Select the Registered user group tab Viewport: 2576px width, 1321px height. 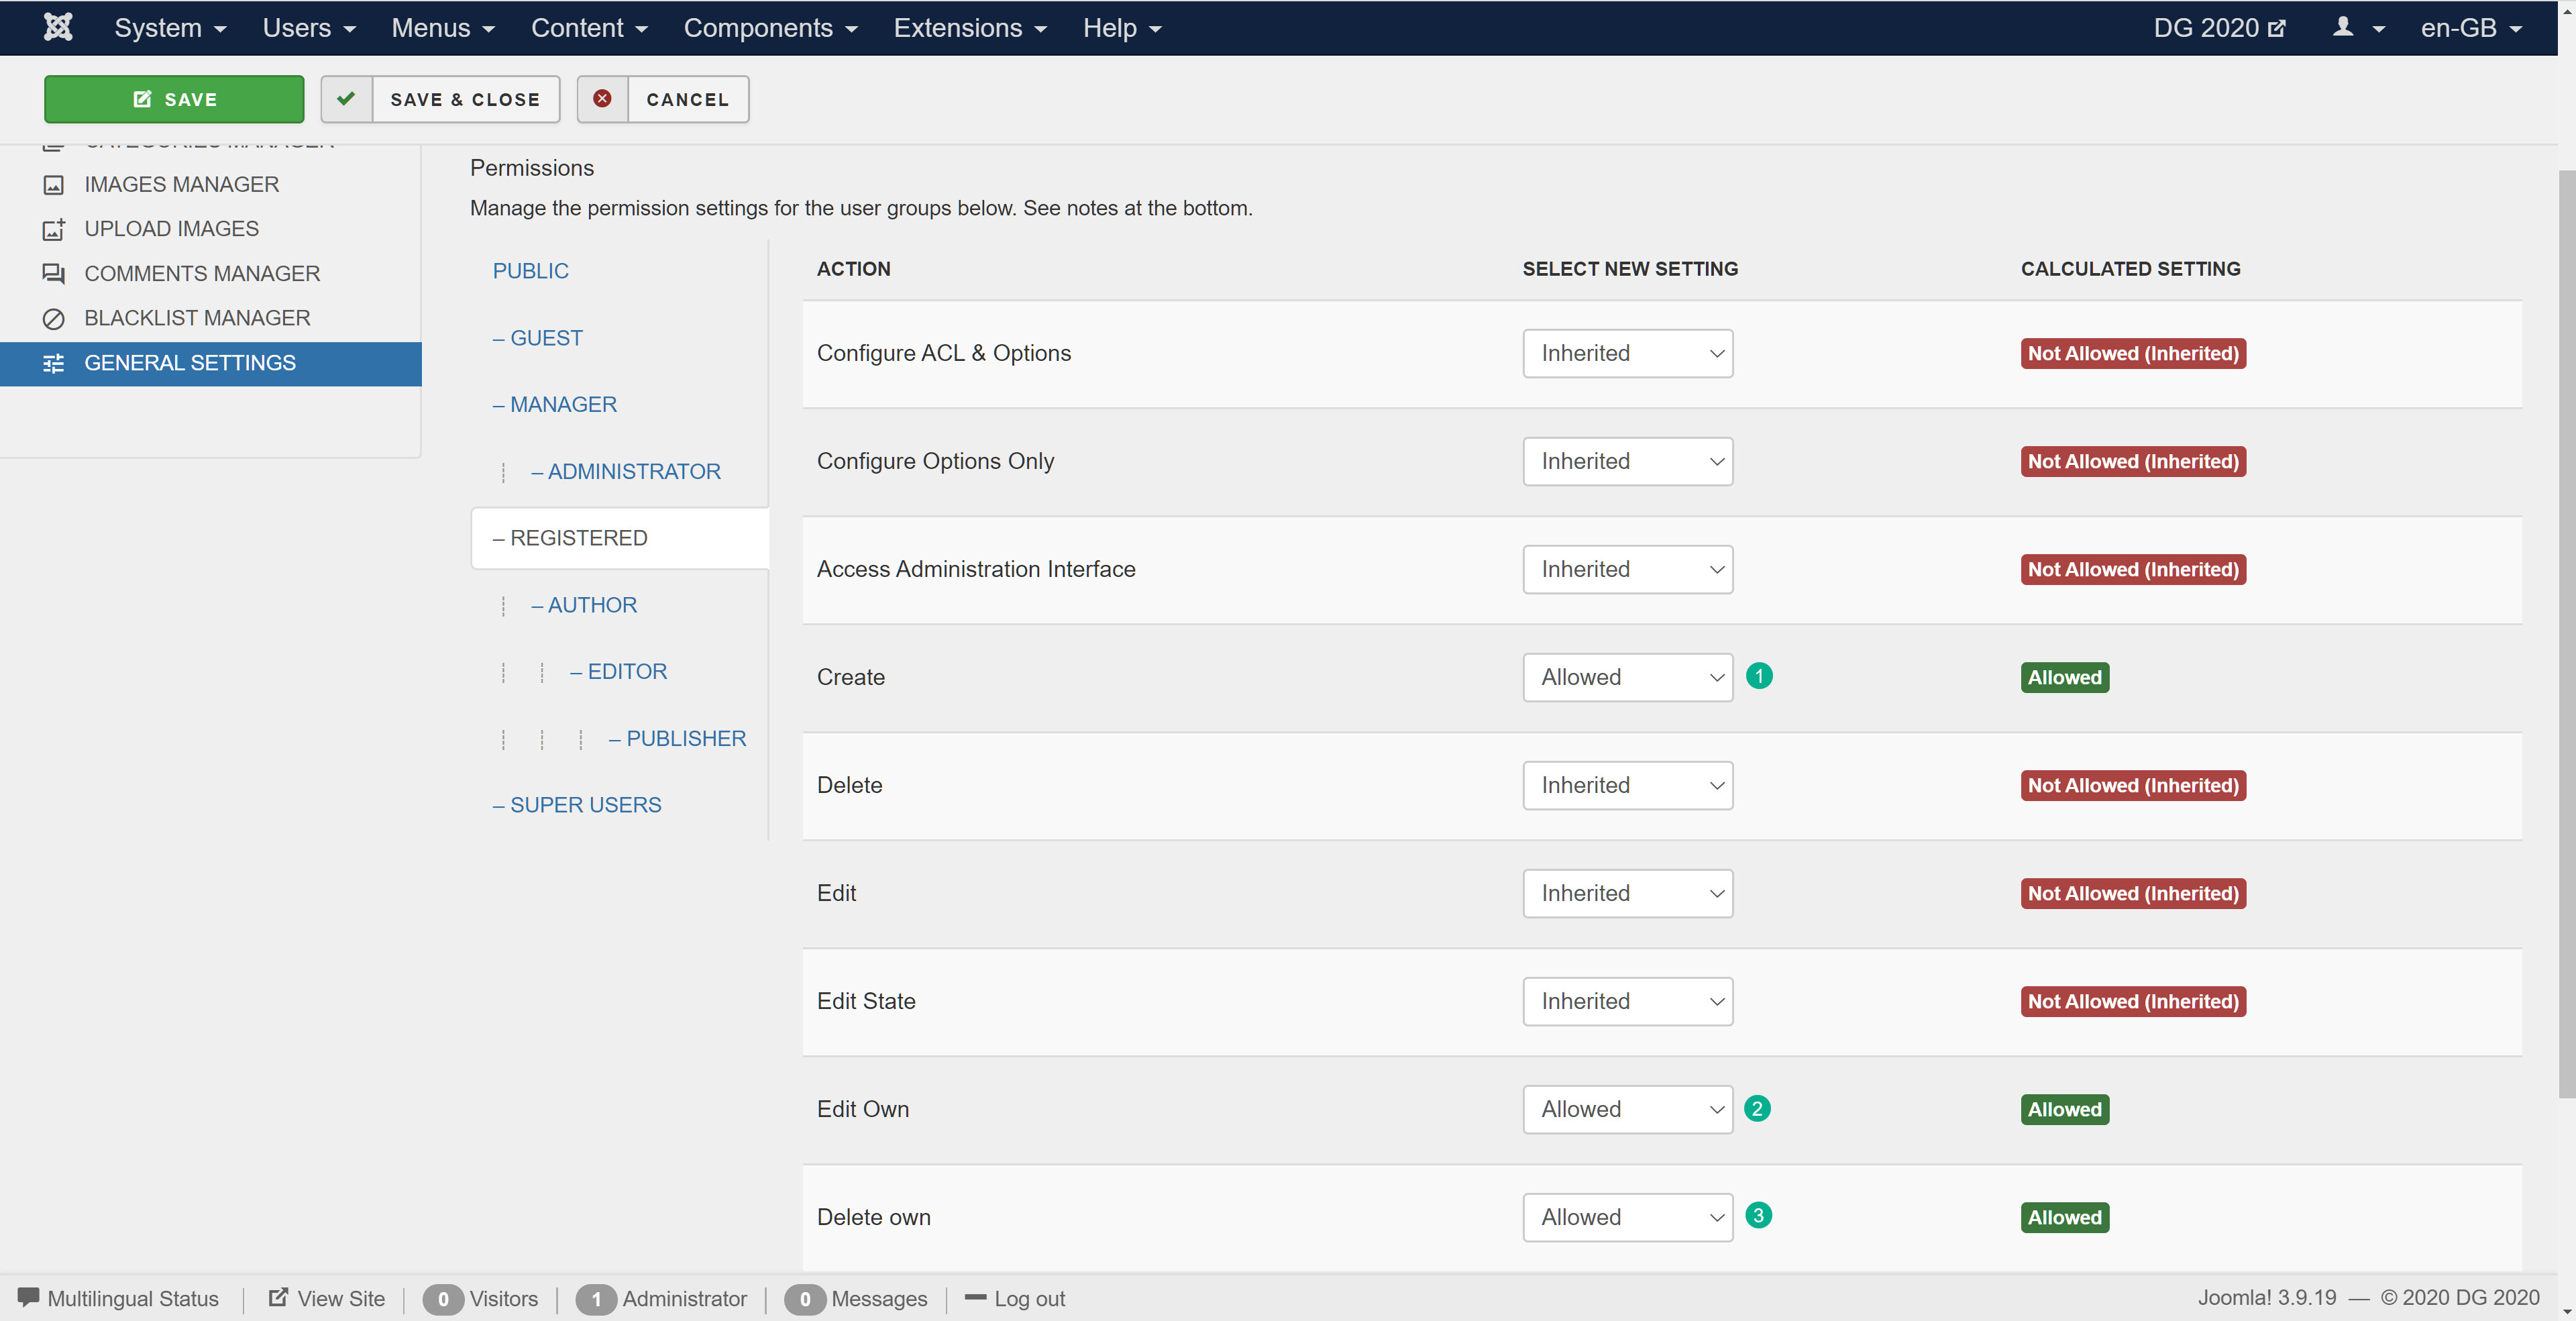620,538
